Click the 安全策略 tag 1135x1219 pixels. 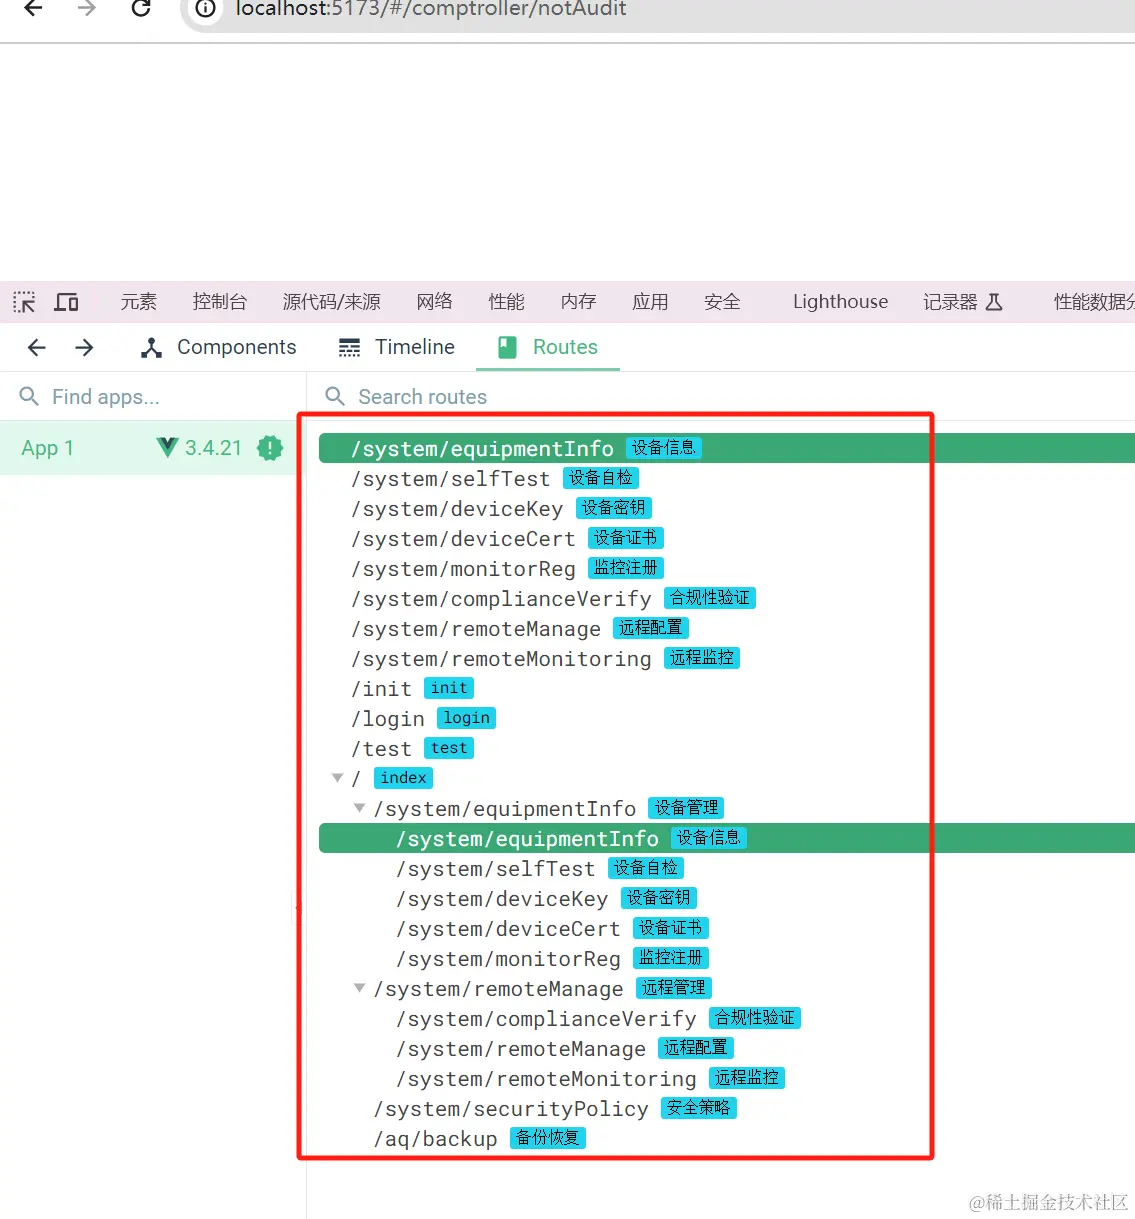(x=698, y=1108)
